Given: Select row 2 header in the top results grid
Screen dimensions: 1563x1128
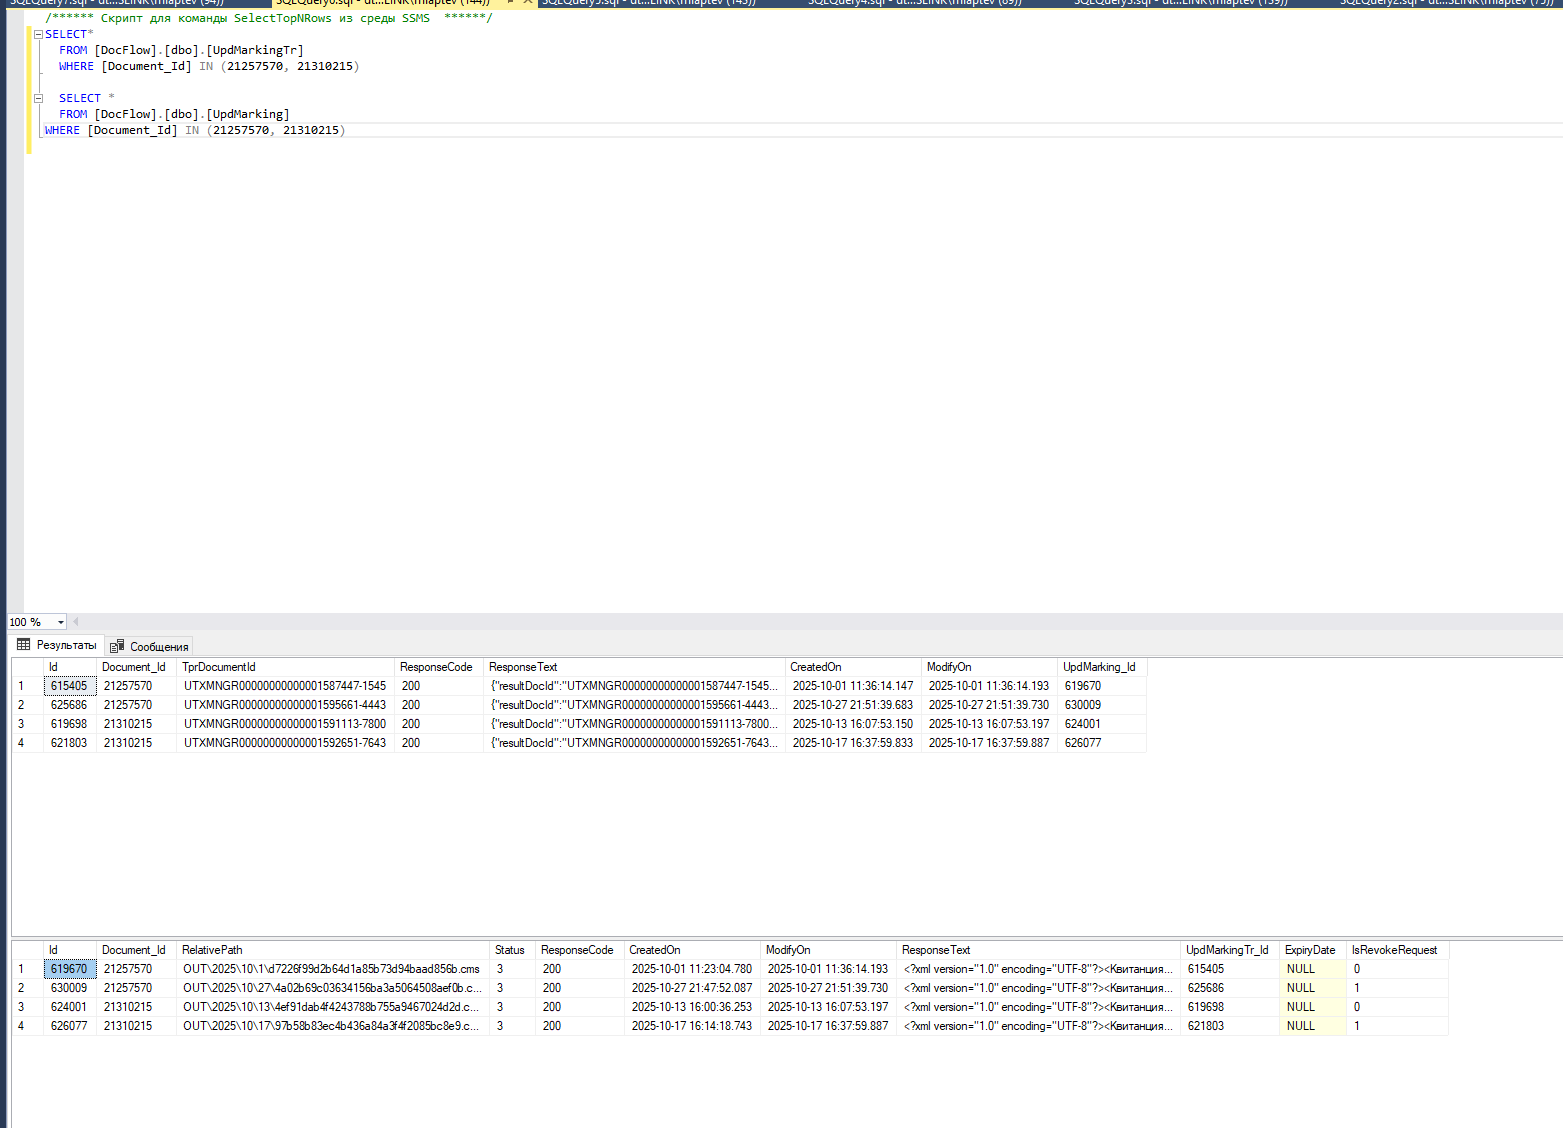Looking at the screenshot, I should click(x=27, y=705).
